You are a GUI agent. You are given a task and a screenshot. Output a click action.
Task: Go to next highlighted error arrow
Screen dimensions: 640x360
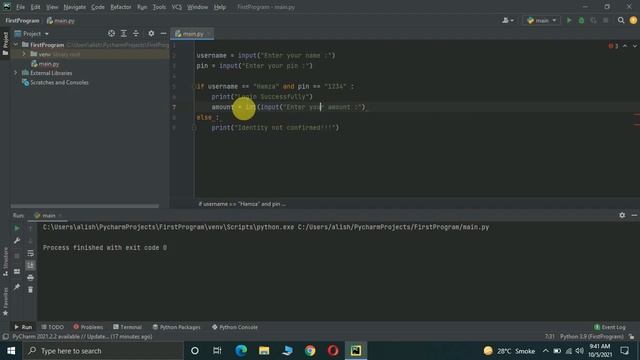click(635, 46)
